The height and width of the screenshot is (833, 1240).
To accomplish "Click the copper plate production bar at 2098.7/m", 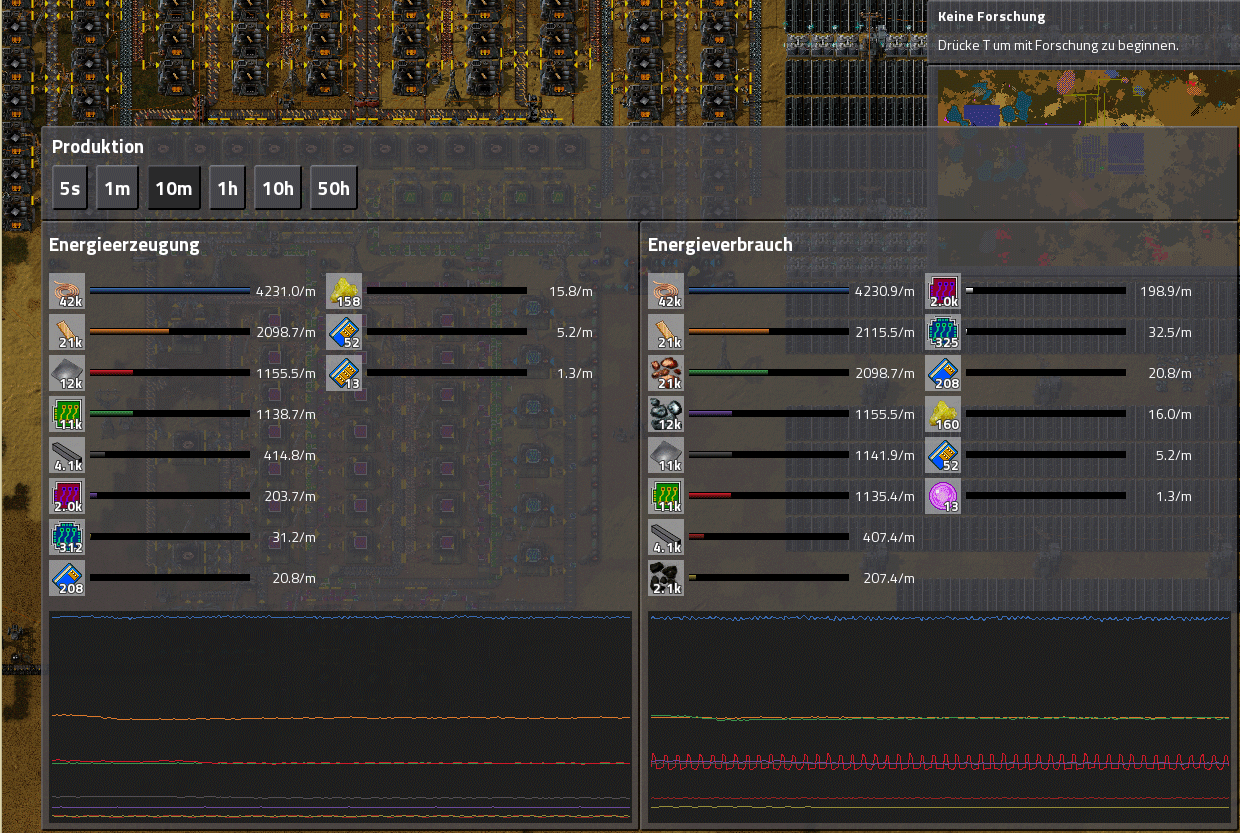I will coord(169,331).
